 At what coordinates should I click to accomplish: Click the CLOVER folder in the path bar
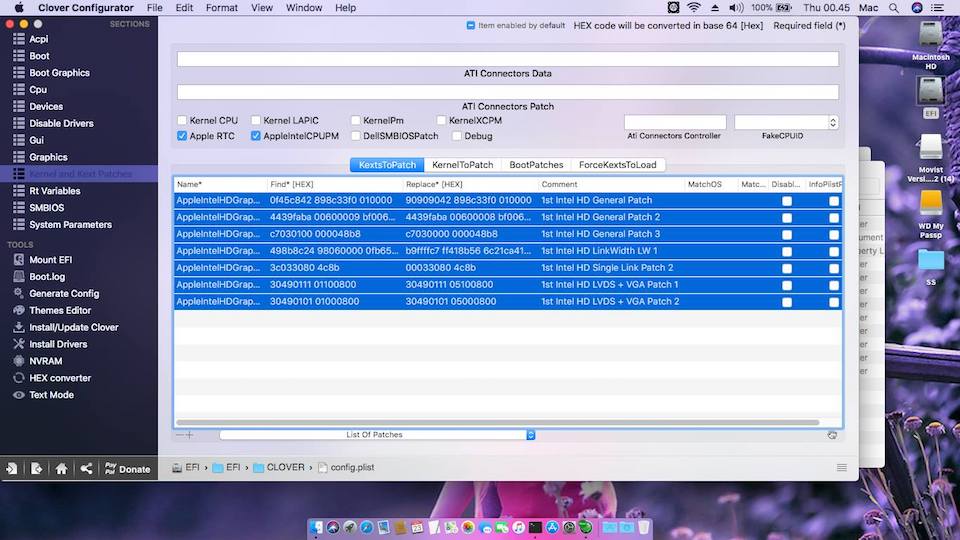point(279,467)
